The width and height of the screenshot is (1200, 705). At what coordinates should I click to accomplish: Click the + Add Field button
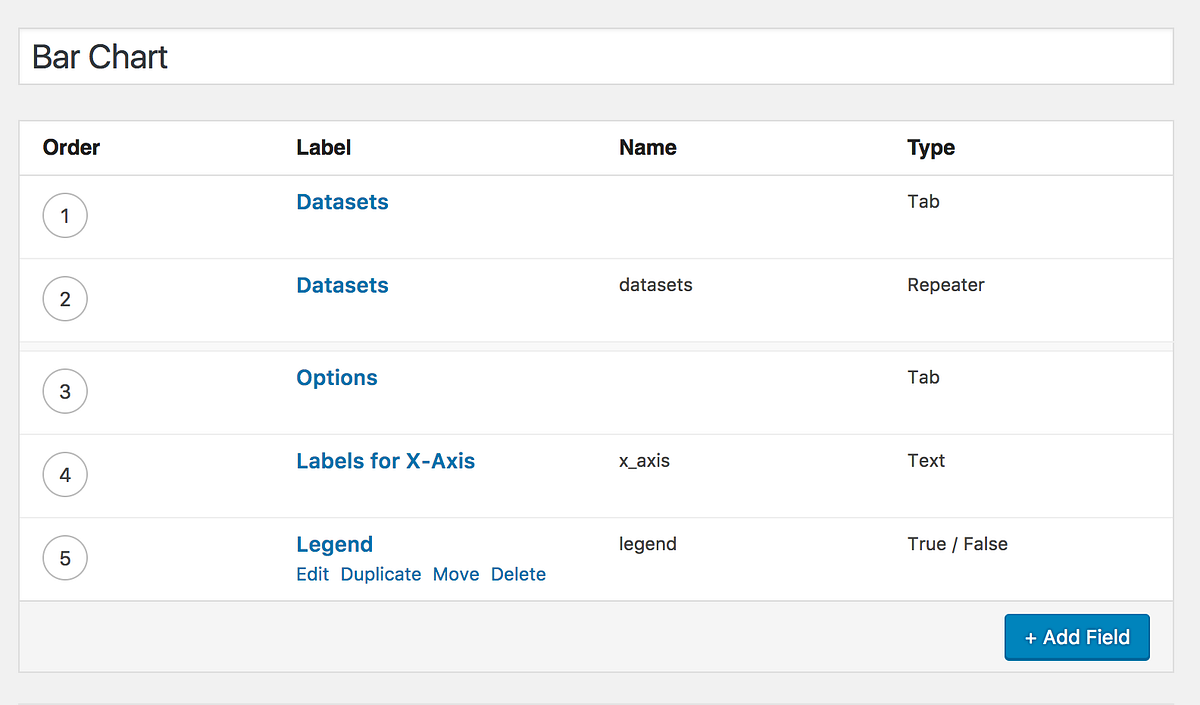coord(1077,637)
